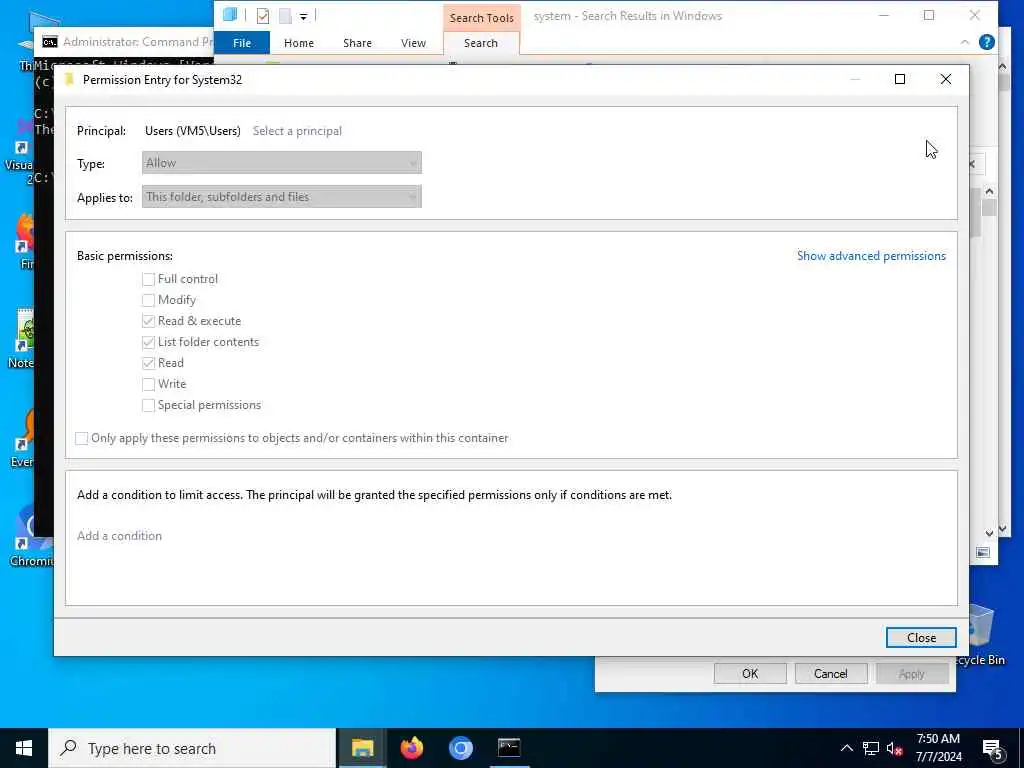Enable the Write permission checkbox

[x=148, y=384]
